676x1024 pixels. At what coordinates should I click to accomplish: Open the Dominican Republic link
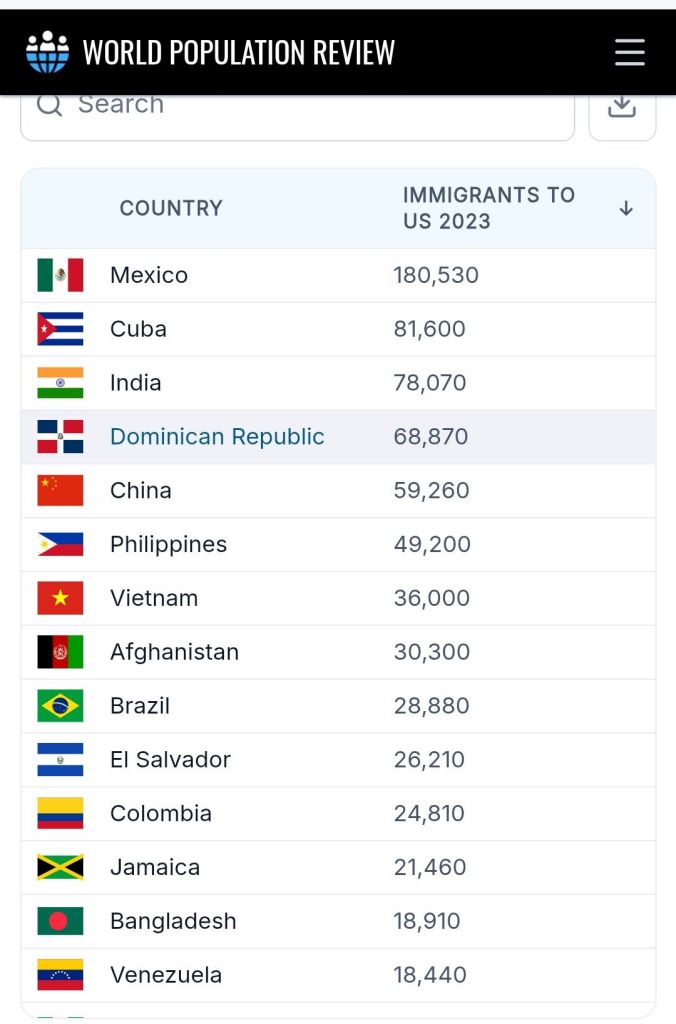click(x=217, y=437)
